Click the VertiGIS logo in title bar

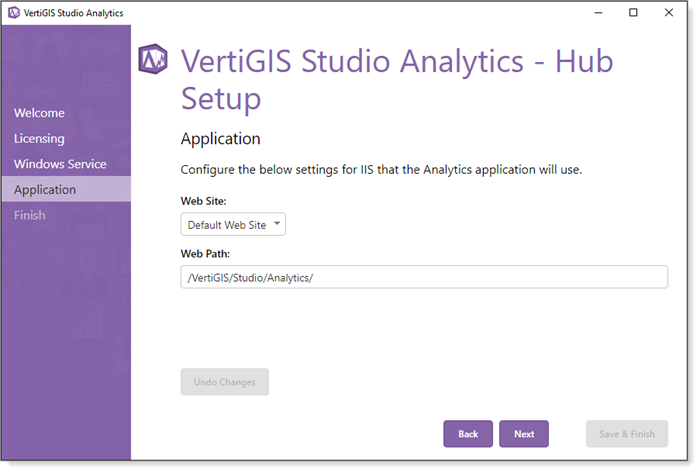(14, 13)
